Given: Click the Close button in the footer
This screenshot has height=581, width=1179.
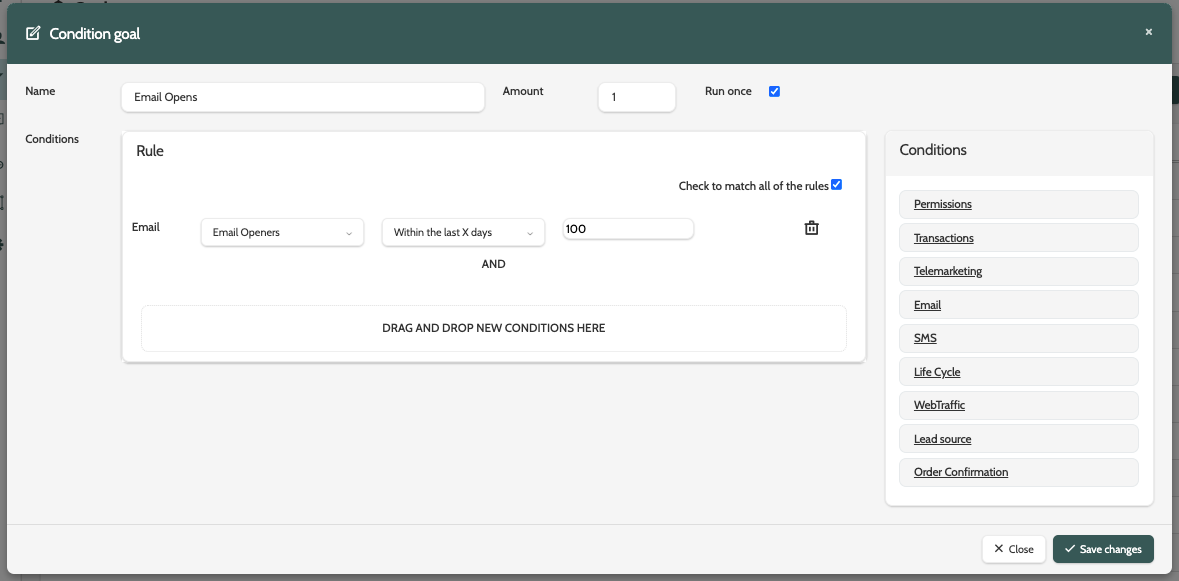Looking at the screenshot, I should click(1014, 549).
